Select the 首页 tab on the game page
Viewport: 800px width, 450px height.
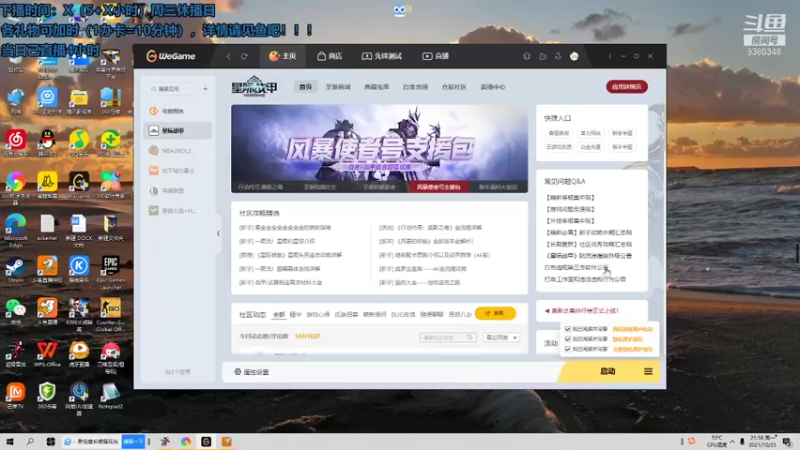coord(306,87)
